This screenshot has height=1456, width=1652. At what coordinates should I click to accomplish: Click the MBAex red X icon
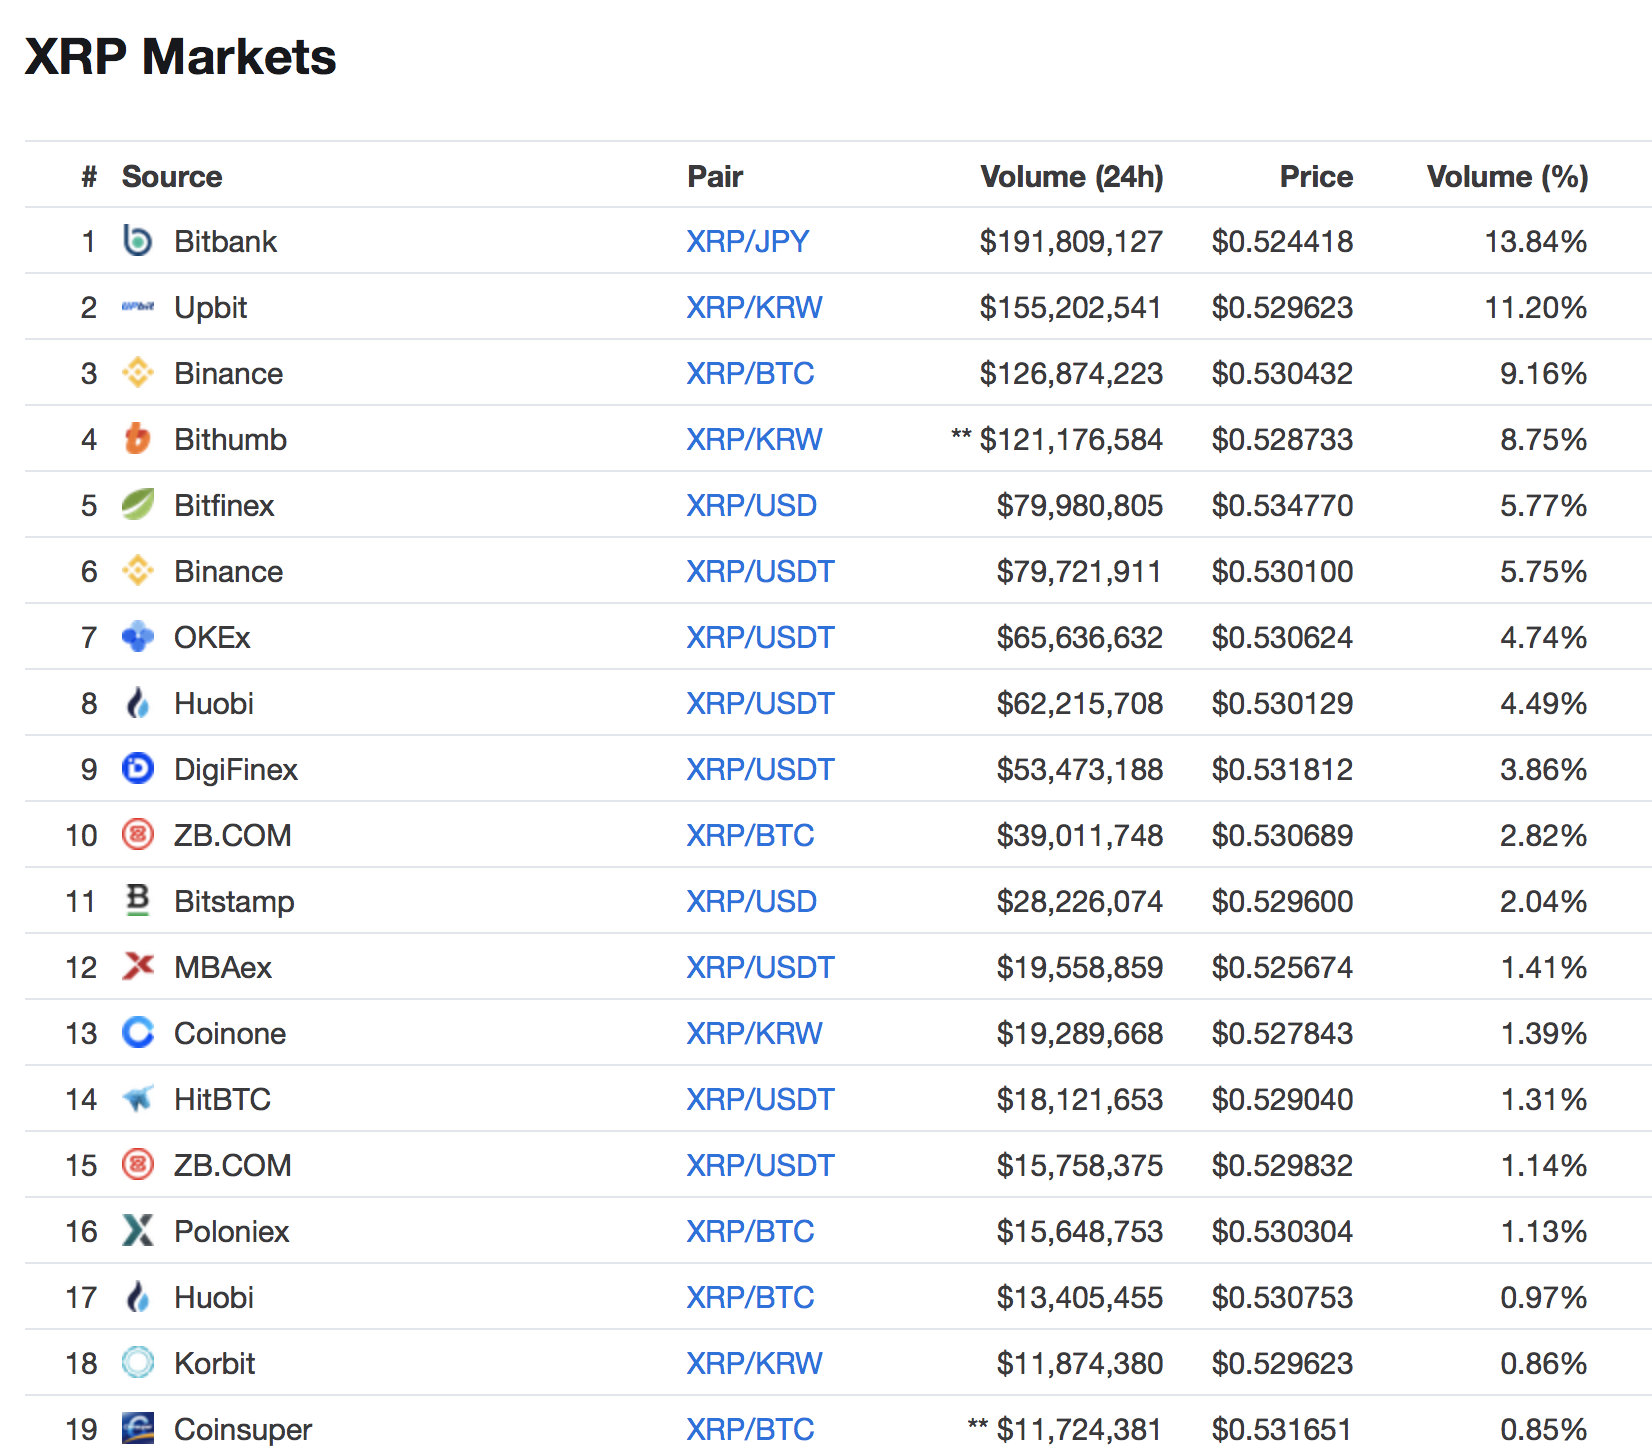[x=138, y=967]
